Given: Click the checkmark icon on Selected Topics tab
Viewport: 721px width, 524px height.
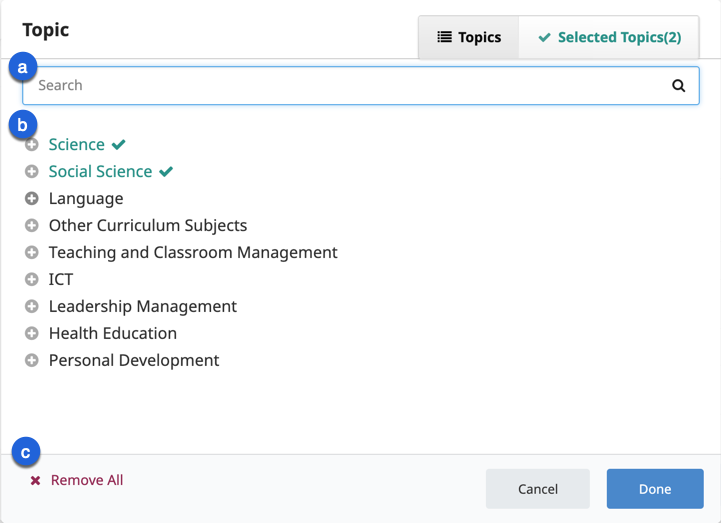Looking at the screenshot, I should (x=544, y=38).
